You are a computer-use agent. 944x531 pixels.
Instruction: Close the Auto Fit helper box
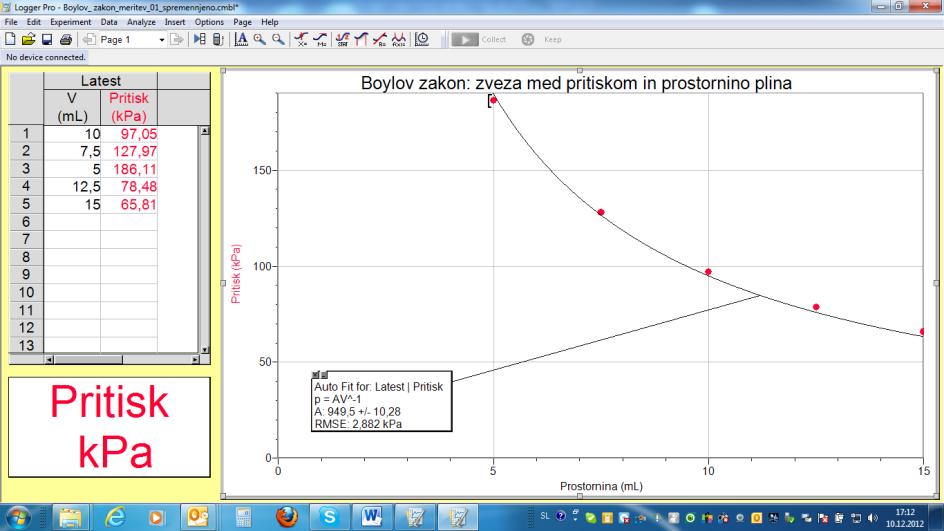tap(315, 375)
